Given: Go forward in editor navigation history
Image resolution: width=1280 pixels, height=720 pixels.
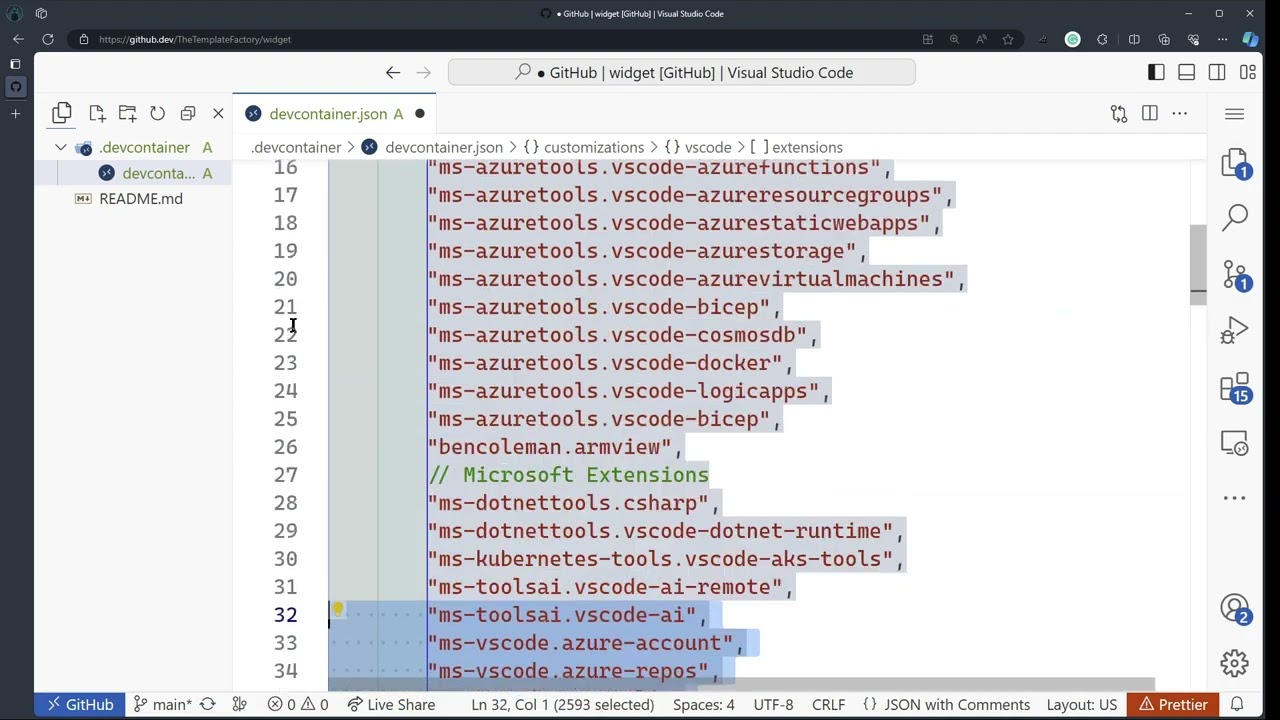Looking at the screenshot, I should click(423, 72).
